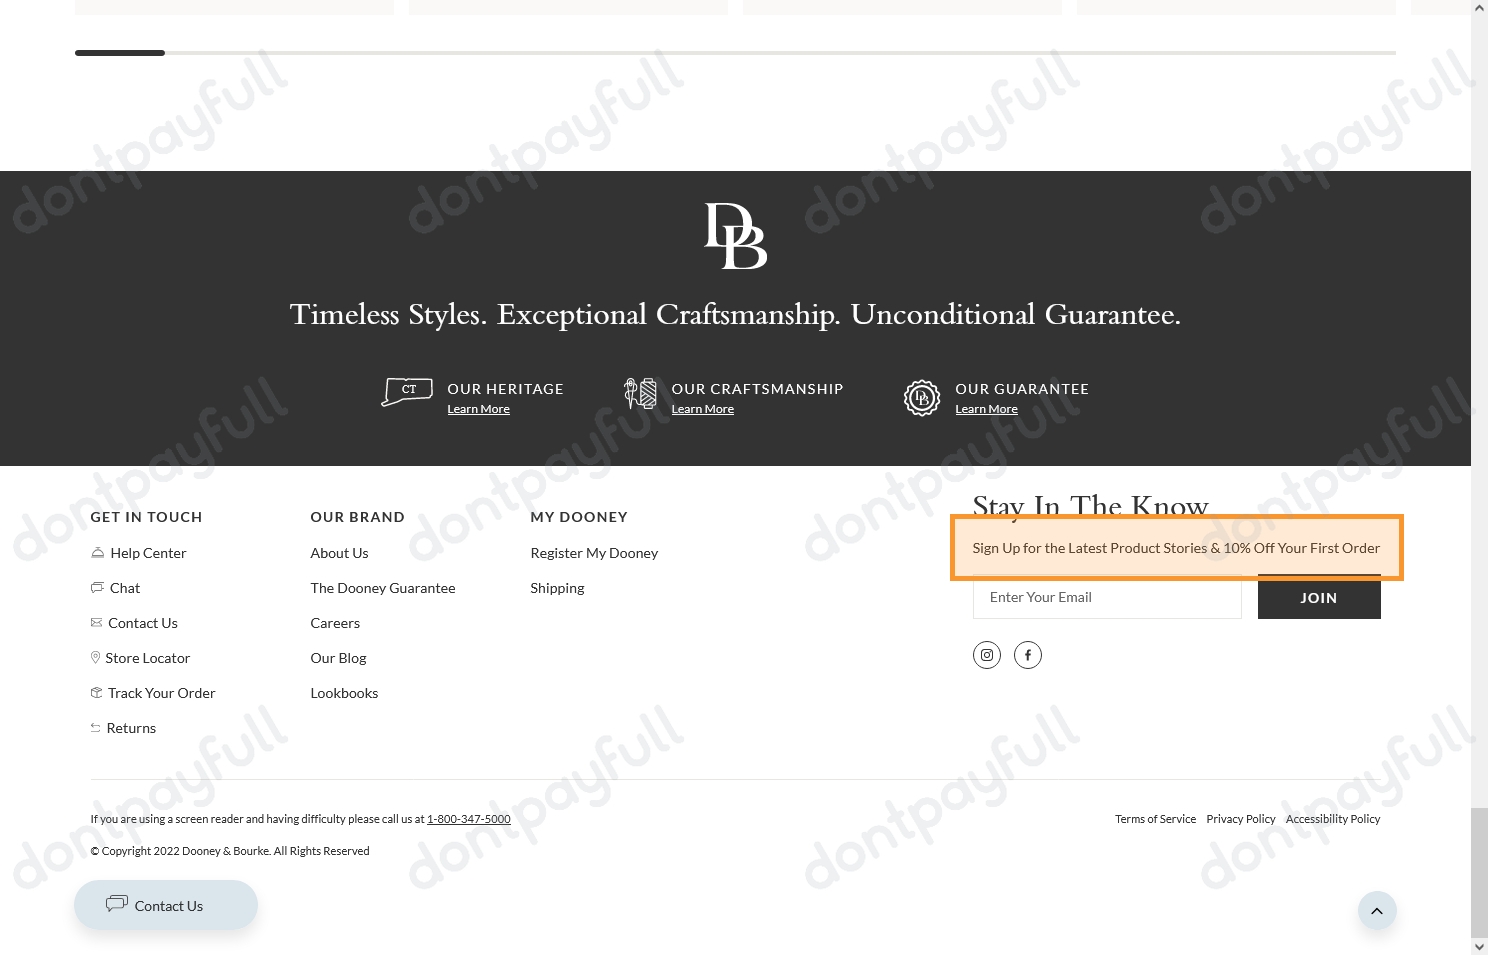Open the floating Contact Us chat button
The width and height of the screenshot is (1488, 955).
click(x=166, y=905)
